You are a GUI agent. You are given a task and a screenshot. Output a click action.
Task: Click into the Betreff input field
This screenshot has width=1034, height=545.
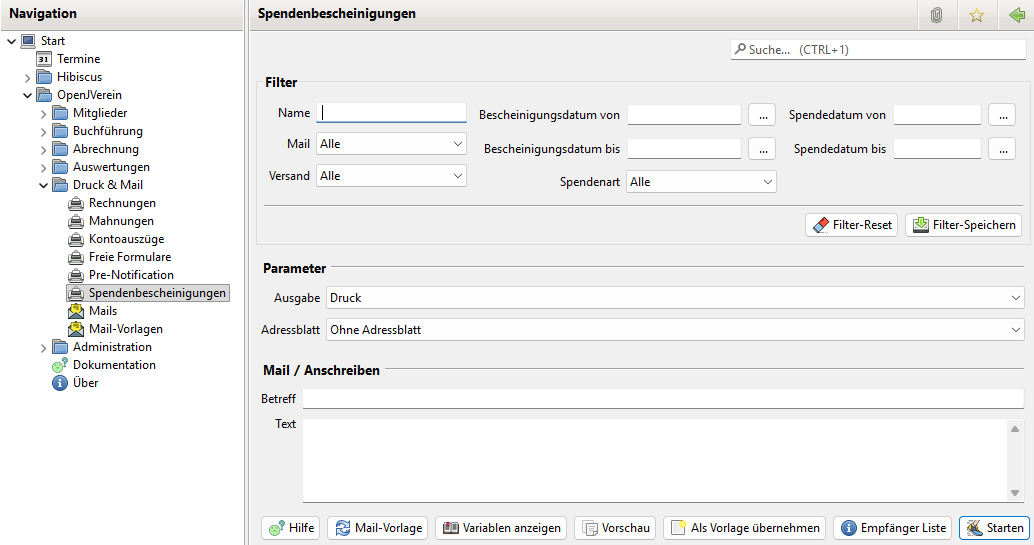[x=660, y=399]
